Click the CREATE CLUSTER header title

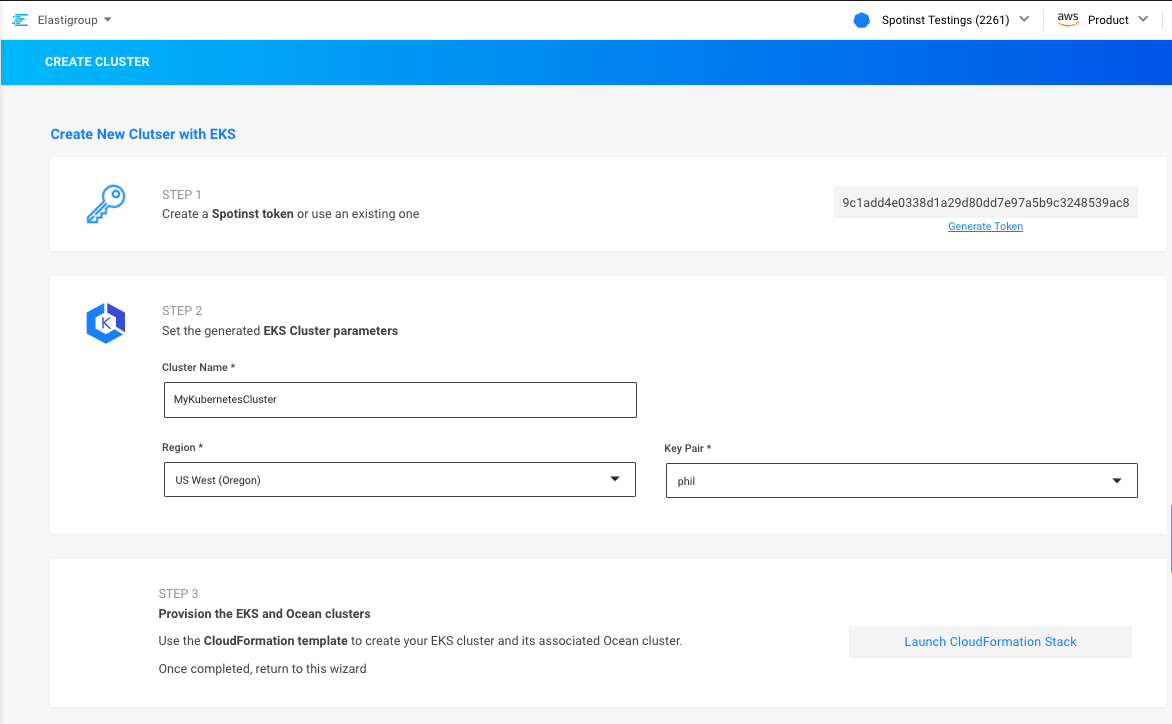(97, 62)
